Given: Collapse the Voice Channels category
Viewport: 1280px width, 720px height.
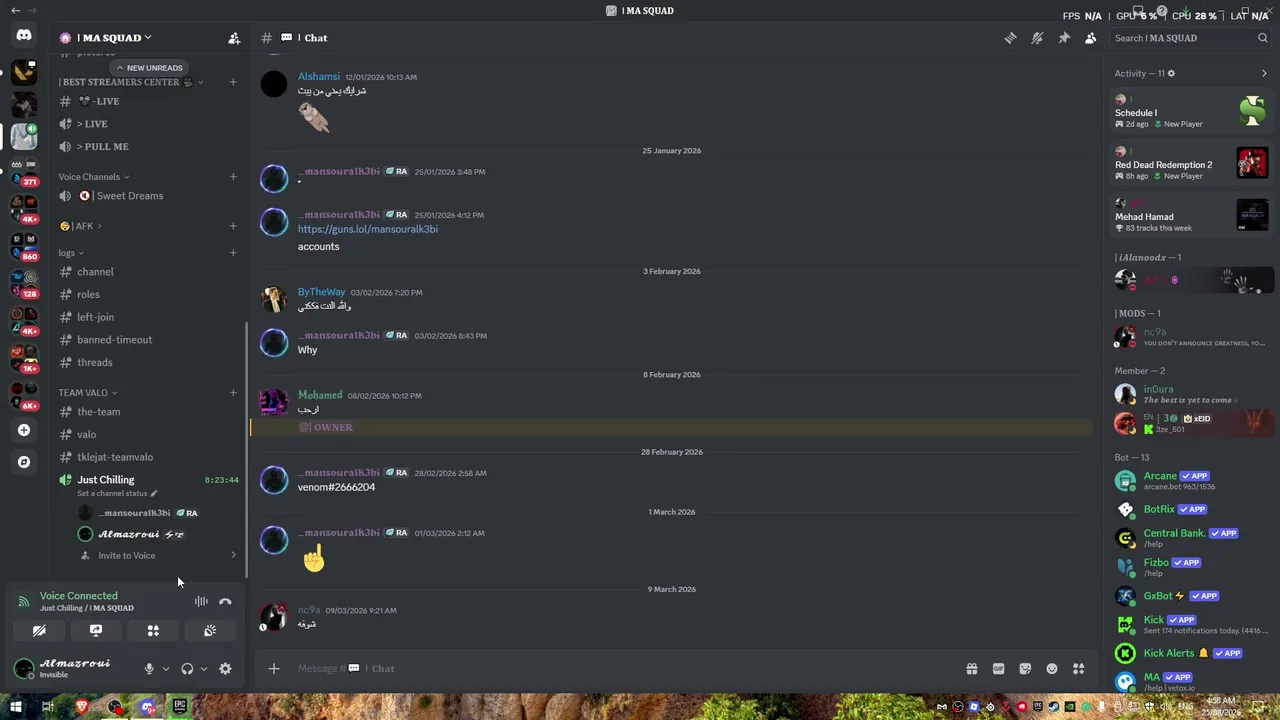Looking at the screenshot, I should [x=94, y=177].
